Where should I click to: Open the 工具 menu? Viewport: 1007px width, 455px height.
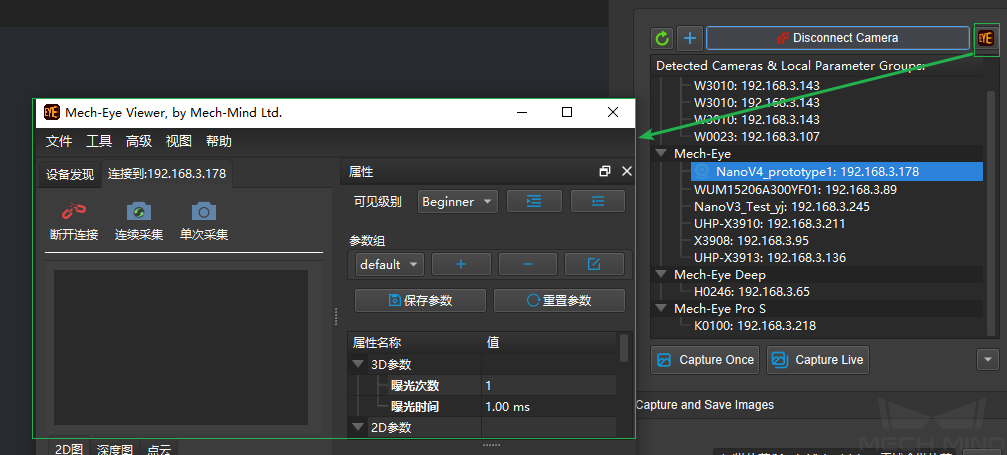[x=99, y=141]
